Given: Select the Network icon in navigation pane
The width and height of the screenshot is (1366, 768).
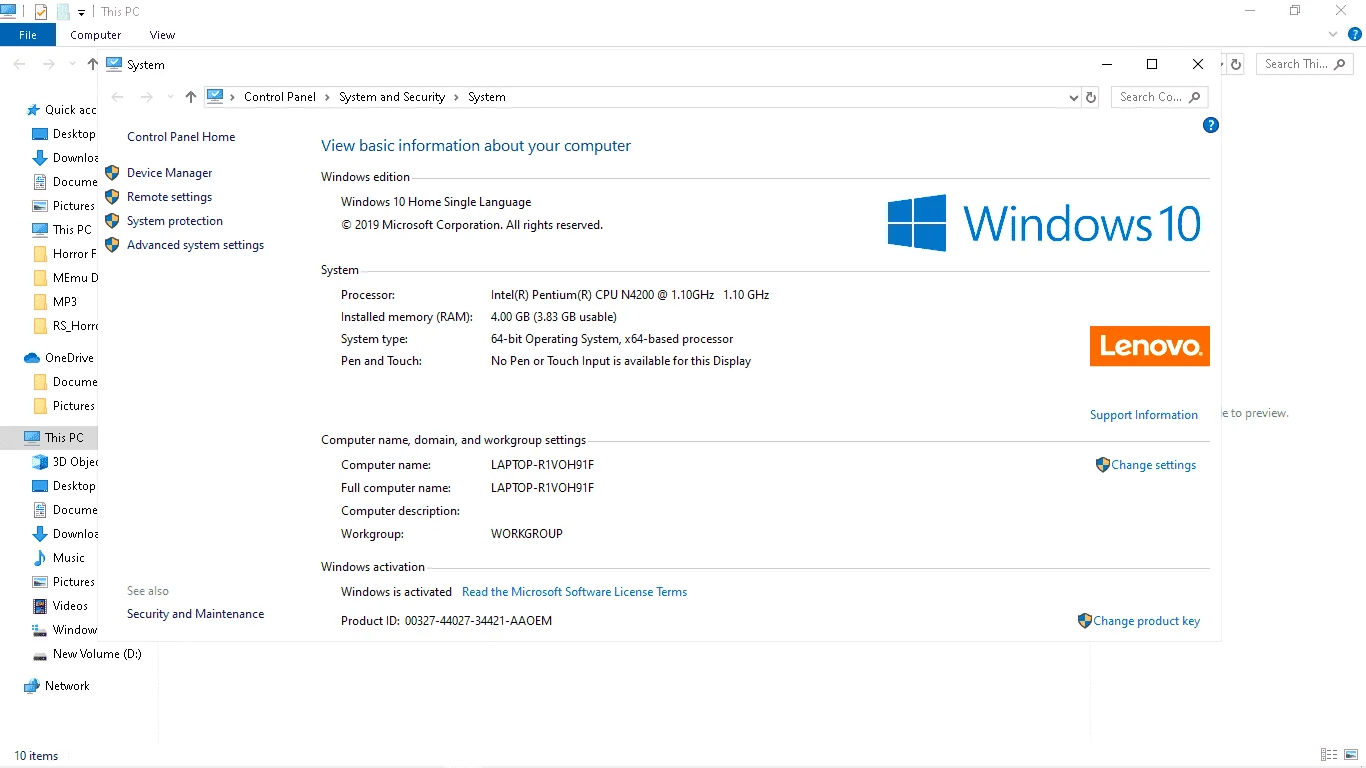Looking at the screenshot, I should pos(32,686).
